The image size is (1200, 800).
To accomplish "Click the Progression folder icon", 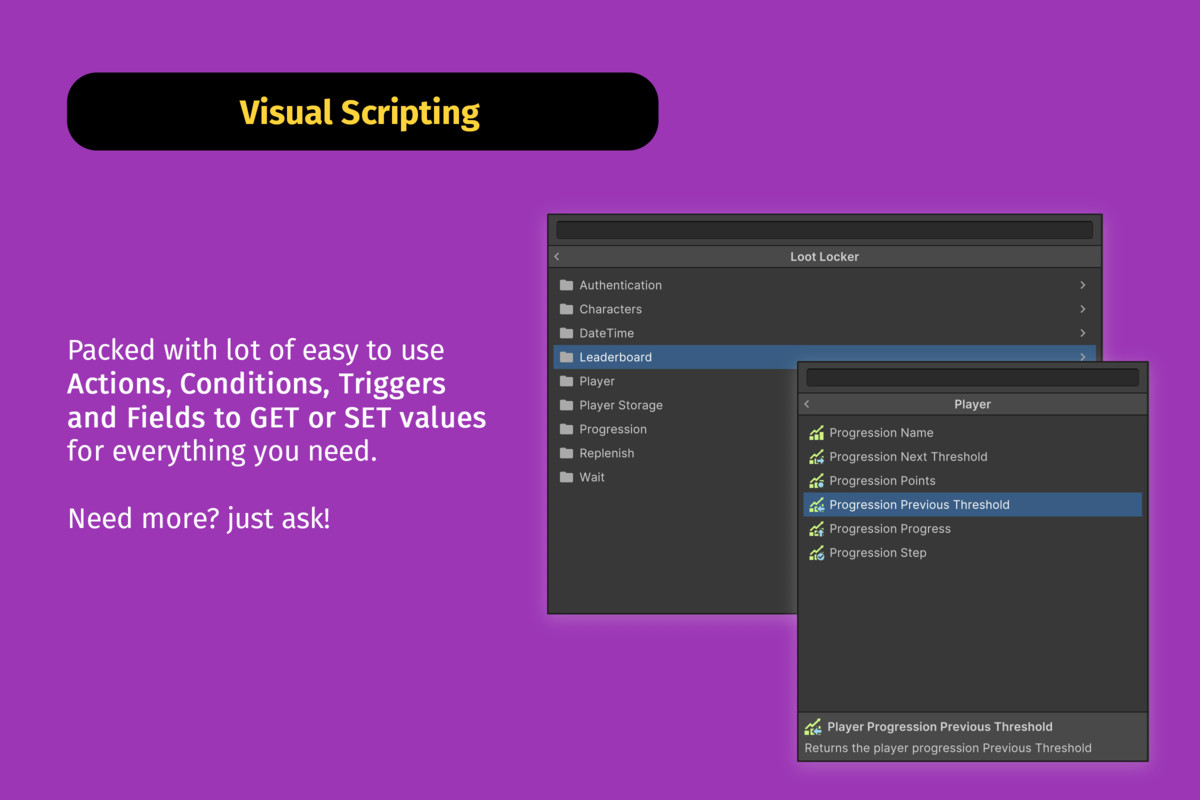I will 566,429.
